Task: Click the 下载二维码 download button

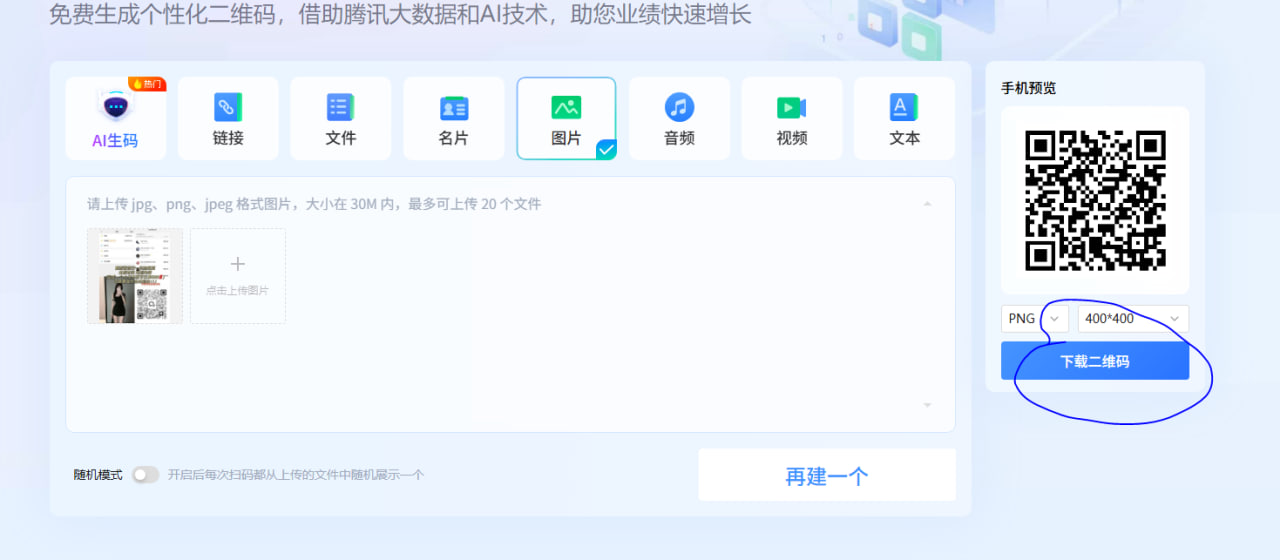Action: [1095, 361]
